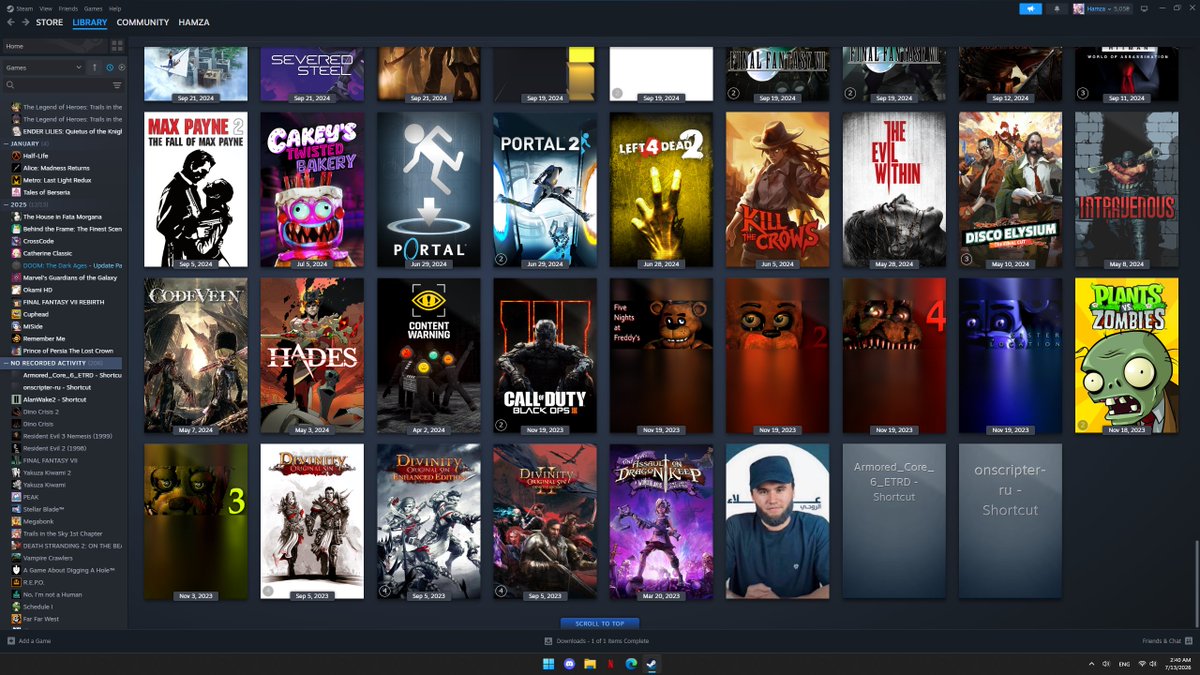Open the HAMZA profile tab

point(194,22)
